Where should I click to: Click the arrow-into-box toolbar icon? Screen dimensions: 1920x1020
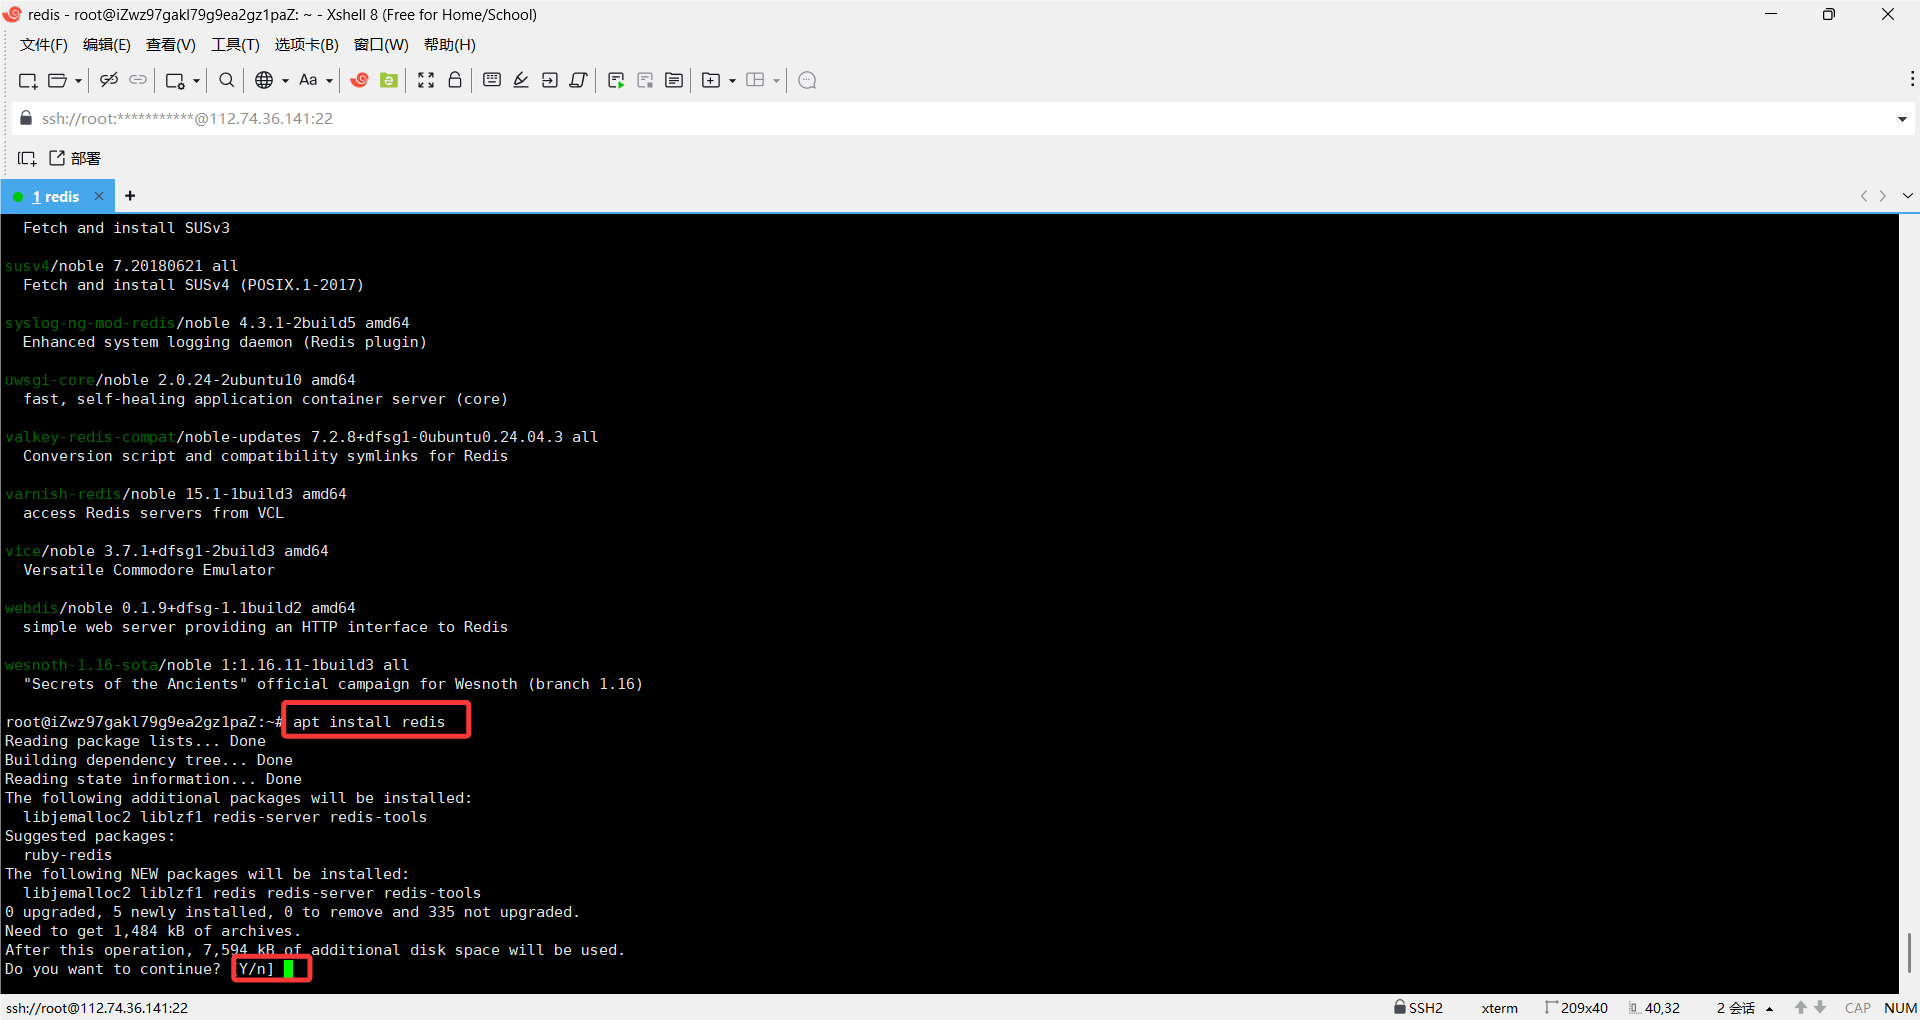pyautogui.click(x=550, y=80)
